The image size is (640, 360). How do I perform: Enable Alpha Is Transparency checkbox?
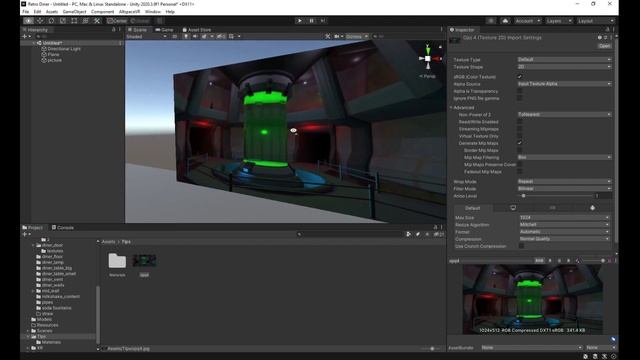520,91
